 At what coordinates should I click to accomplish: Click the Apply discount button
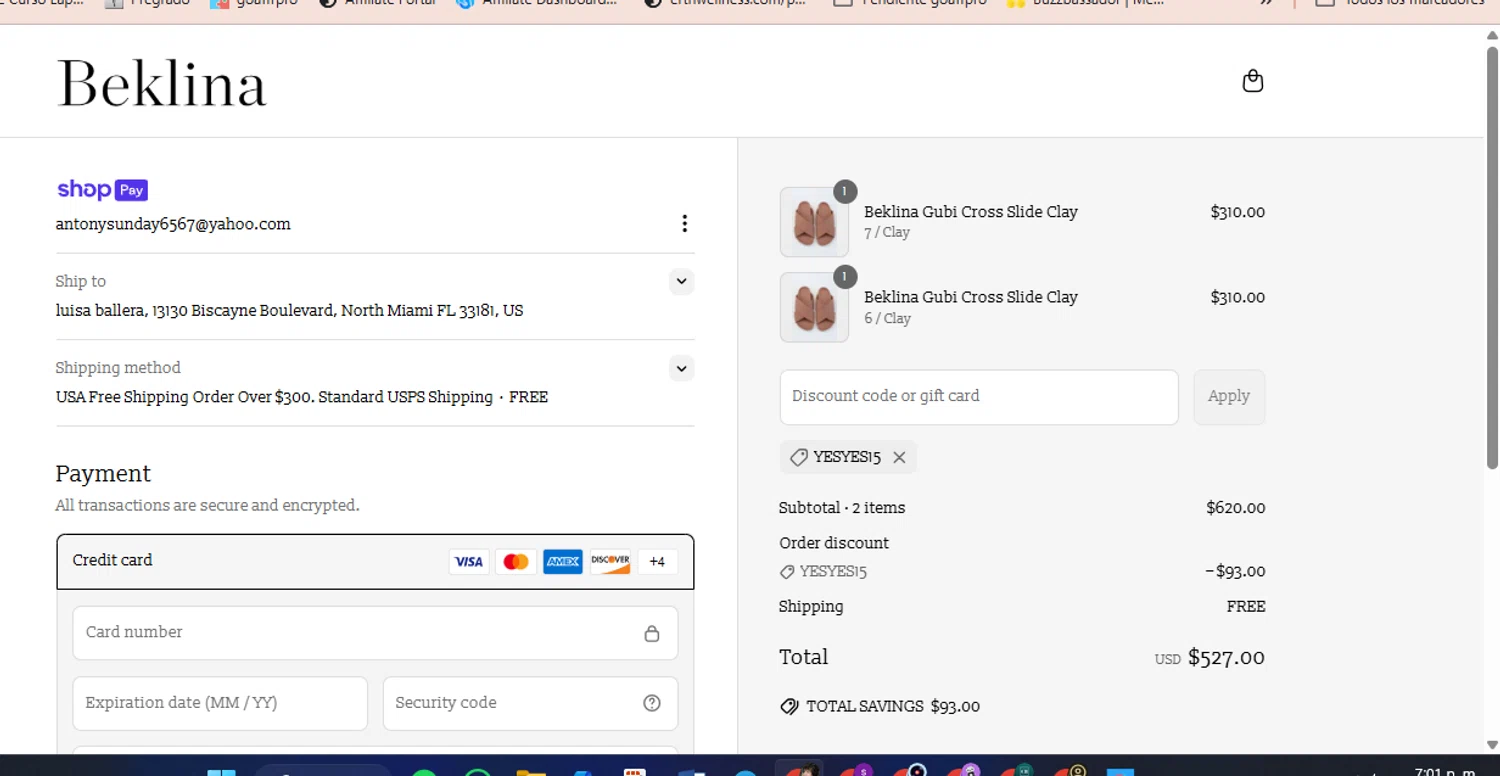1229,397
